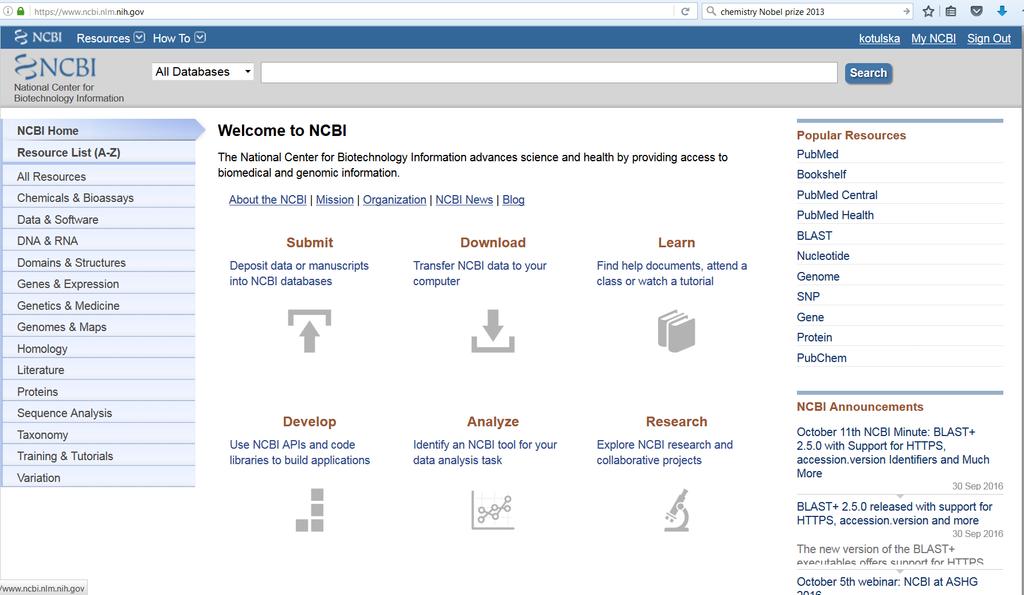This screenshot has width=1024, height=595.
Task: Click the search go arrow in browser search box
Action: tap(906, 11)
